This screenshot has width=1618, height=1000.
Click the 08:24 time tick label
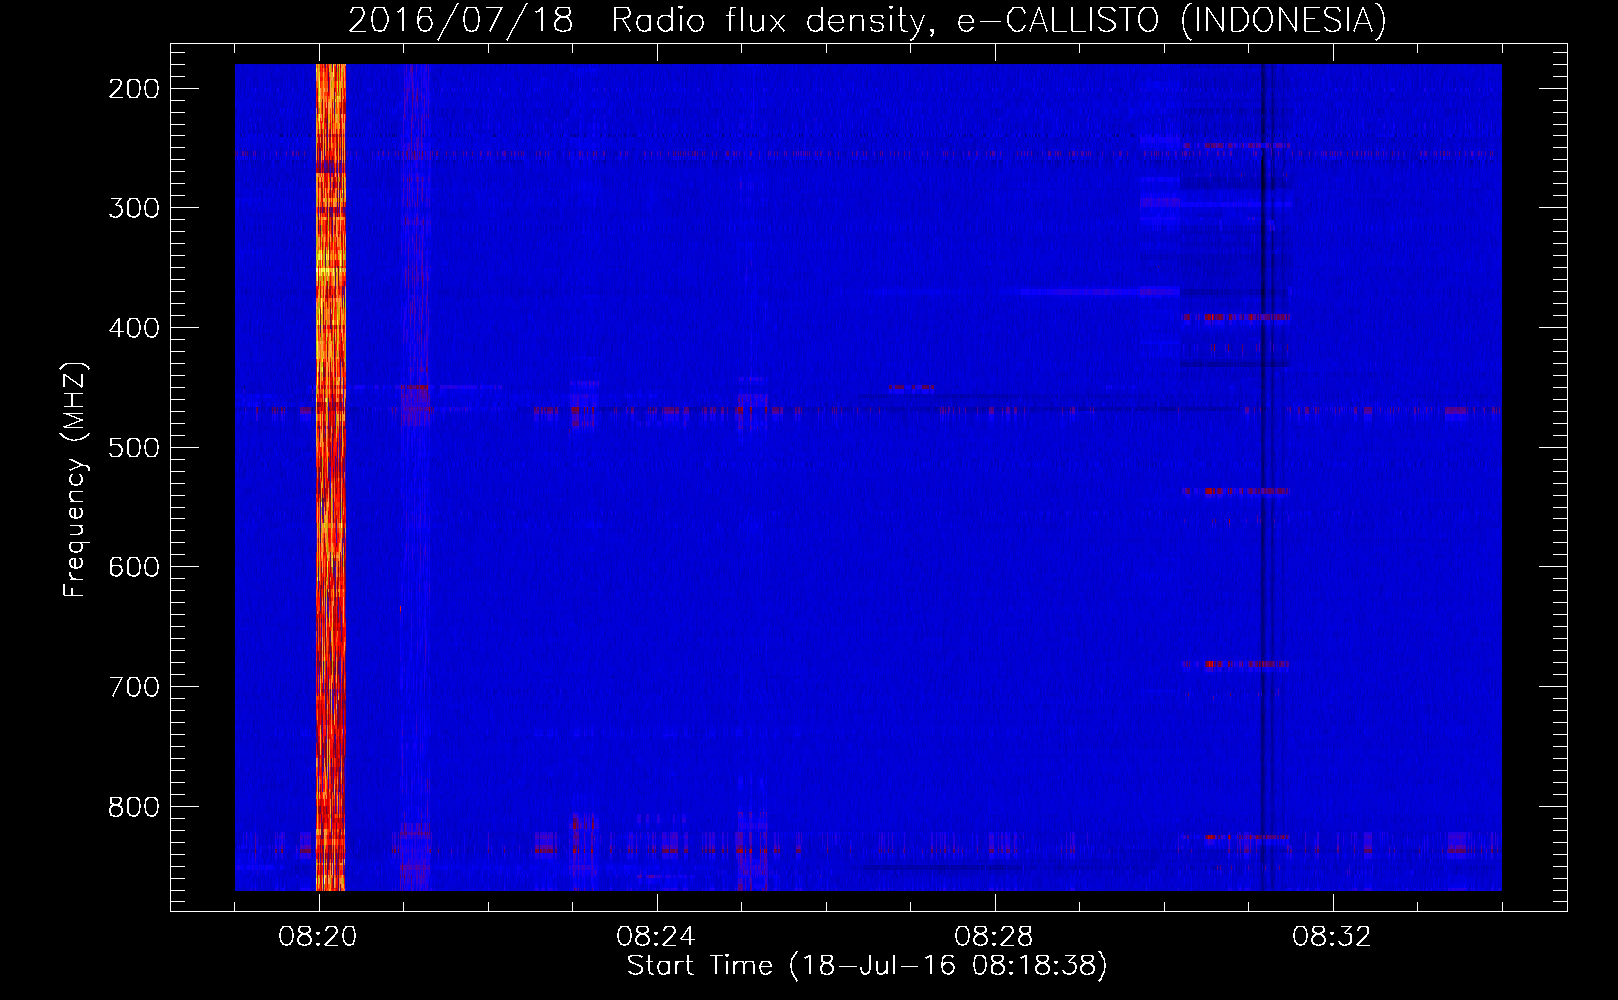pyautogui.click(x=656, y=937)
